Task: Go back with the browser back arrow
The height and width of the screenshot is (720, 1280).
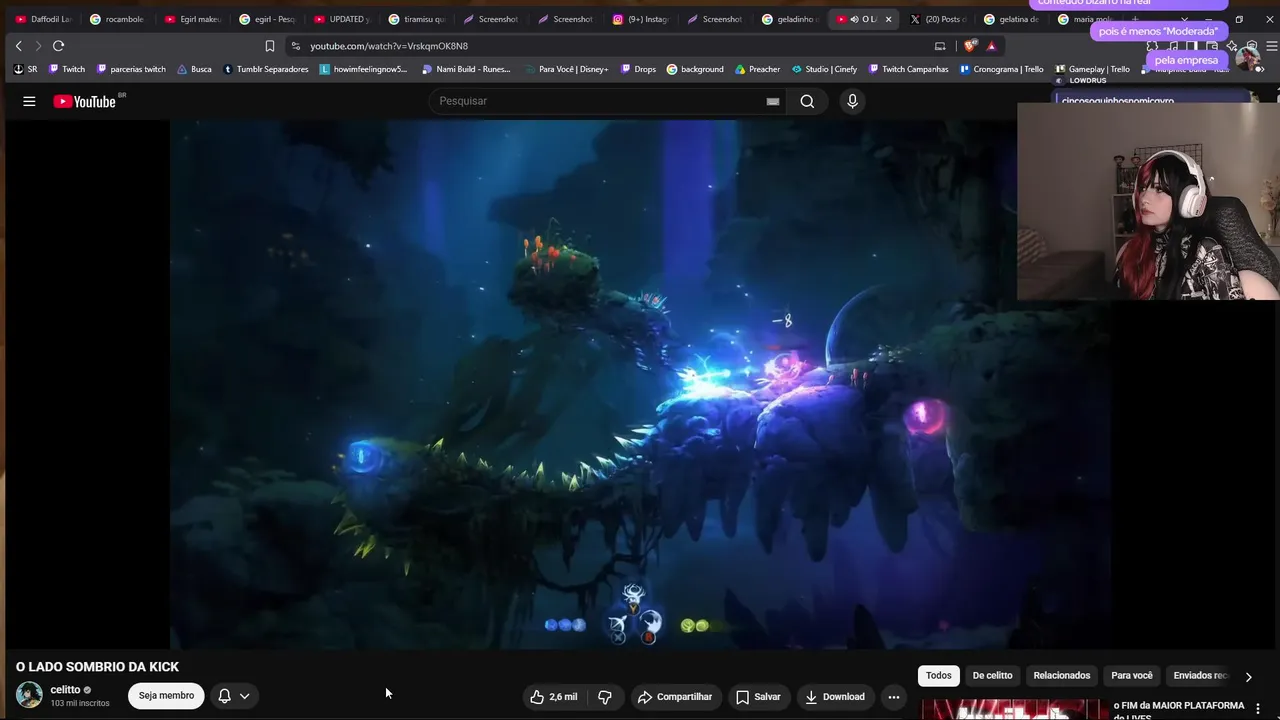Action: coord(18,46)
